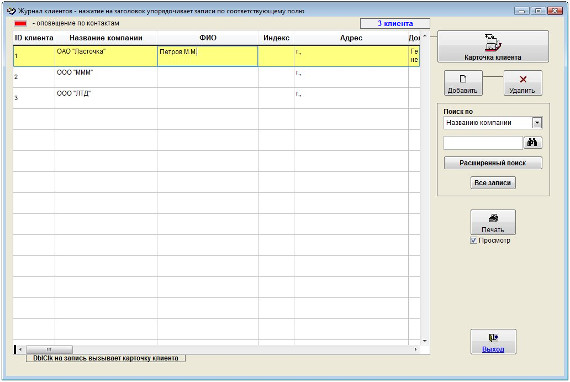Click the horizontal scrollbar left arrow
Screen dimensions: 570x382
click(x=20, y=349)
